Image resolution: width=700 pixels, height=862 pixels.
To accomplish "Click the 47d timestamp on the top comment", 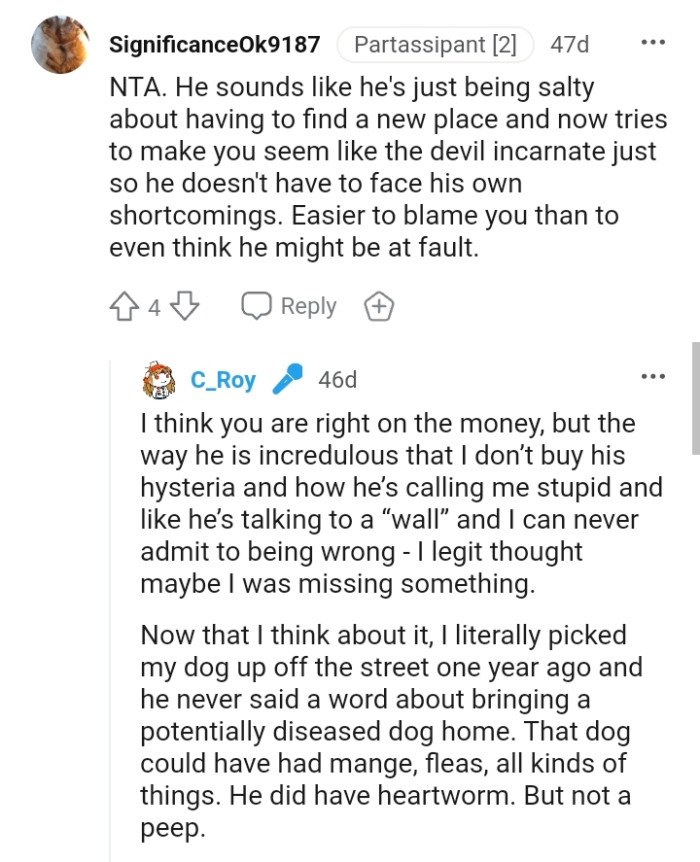I will click(x=572, y=44).
